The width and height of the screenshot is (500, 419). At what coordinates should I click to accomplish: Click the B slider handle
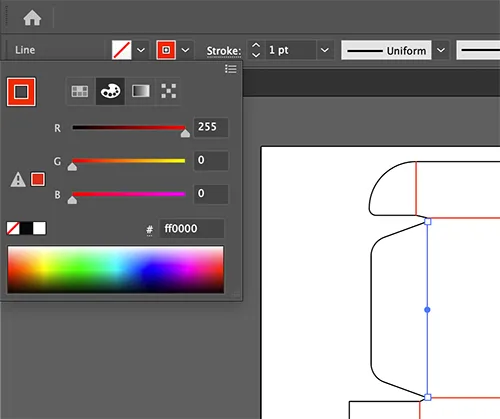click(x=72, y=200)
